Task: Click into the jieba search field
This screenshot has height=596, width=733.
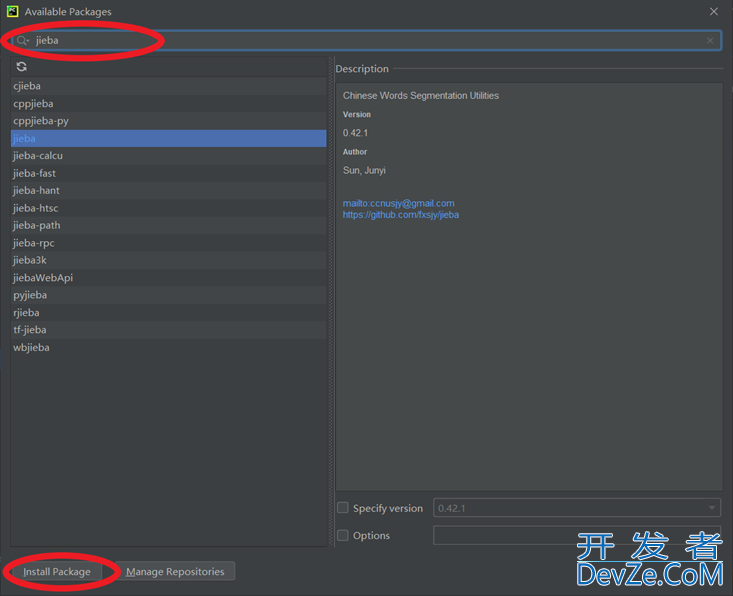Action: click(x=366, y=41)
